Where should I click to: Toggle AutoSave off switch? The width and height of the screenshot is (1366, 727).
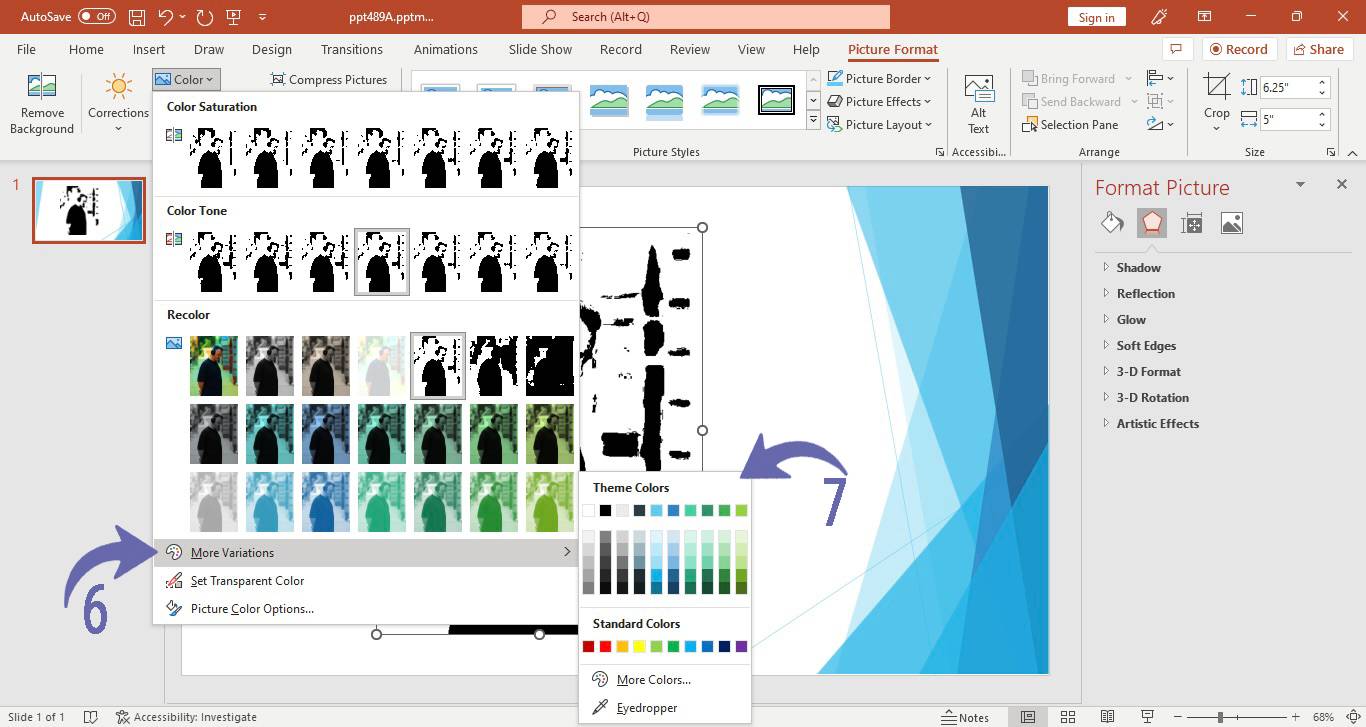[x=96, y=17]
